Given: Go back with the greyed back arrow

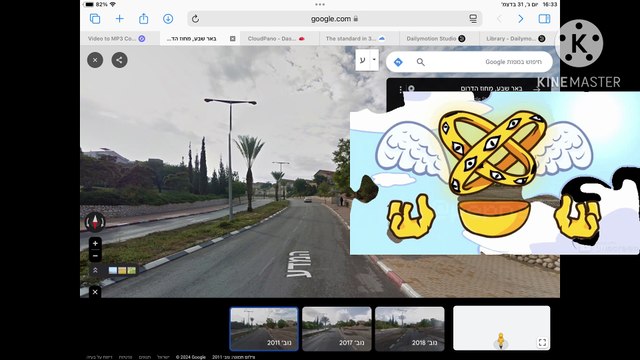Looking at the screenshot, I should point(499,19).
